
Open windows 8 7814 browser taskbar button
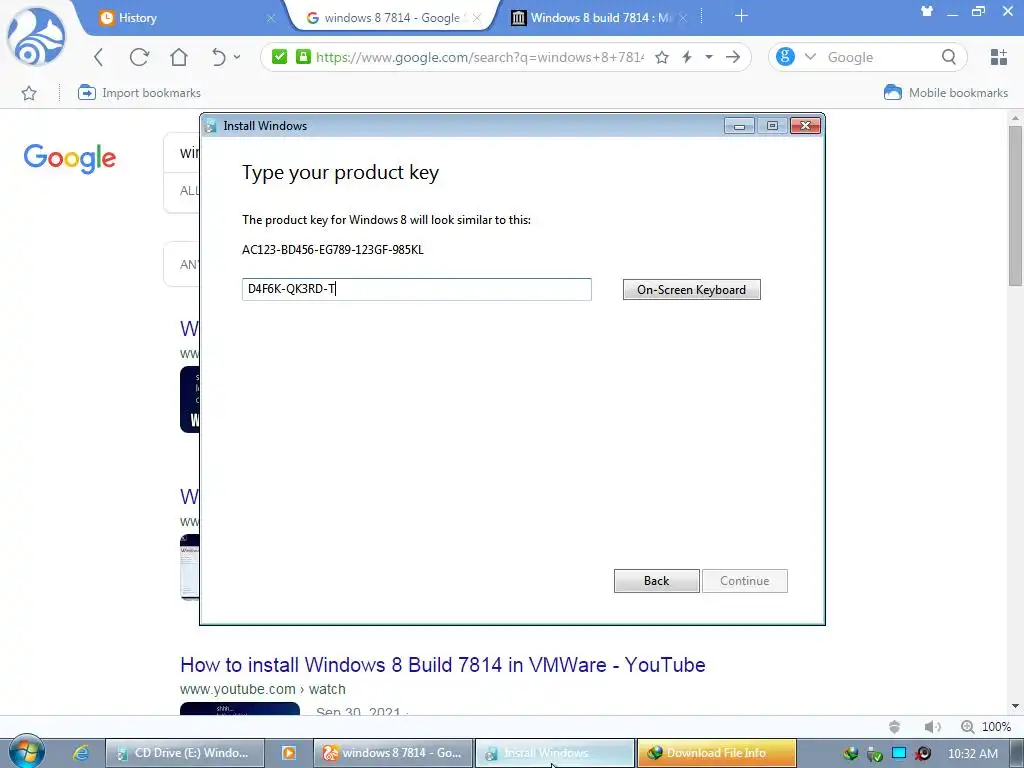[393, 753]
